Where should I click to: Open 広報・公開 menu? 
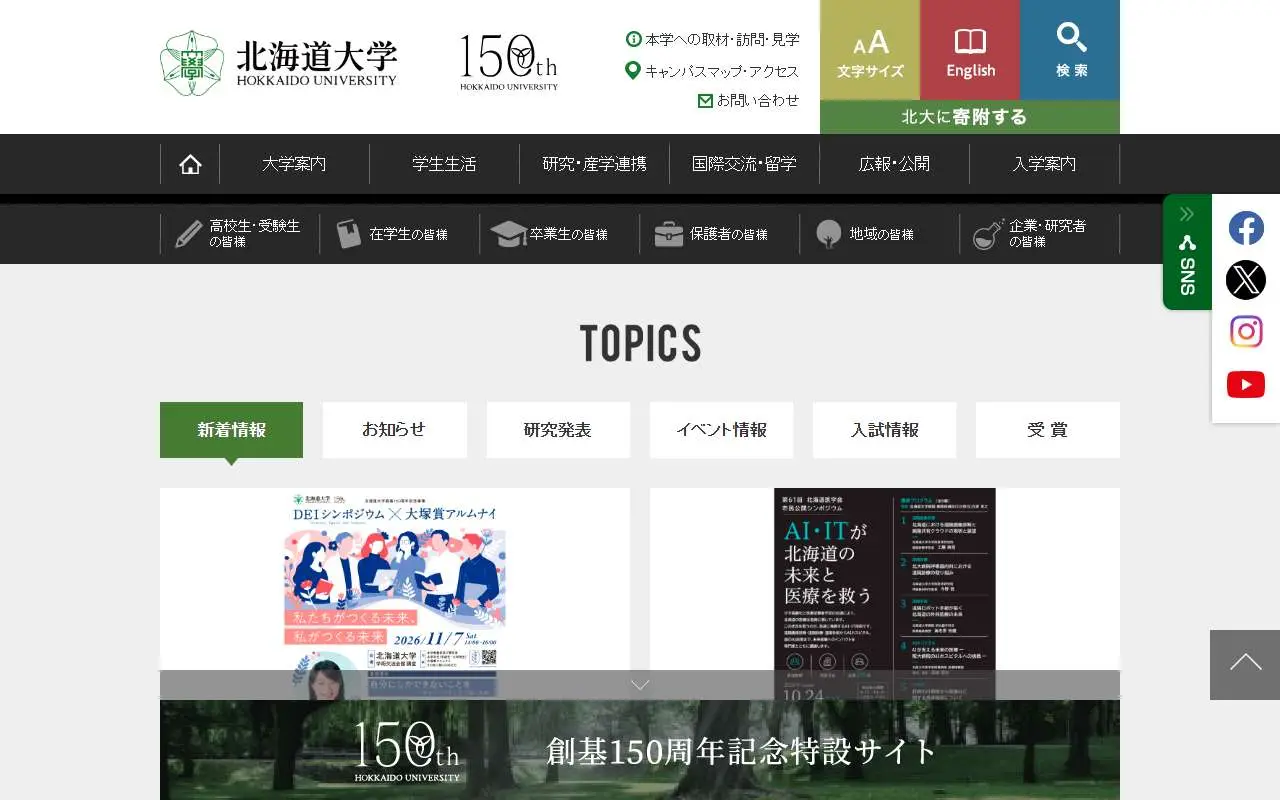(x=894, y=164)
